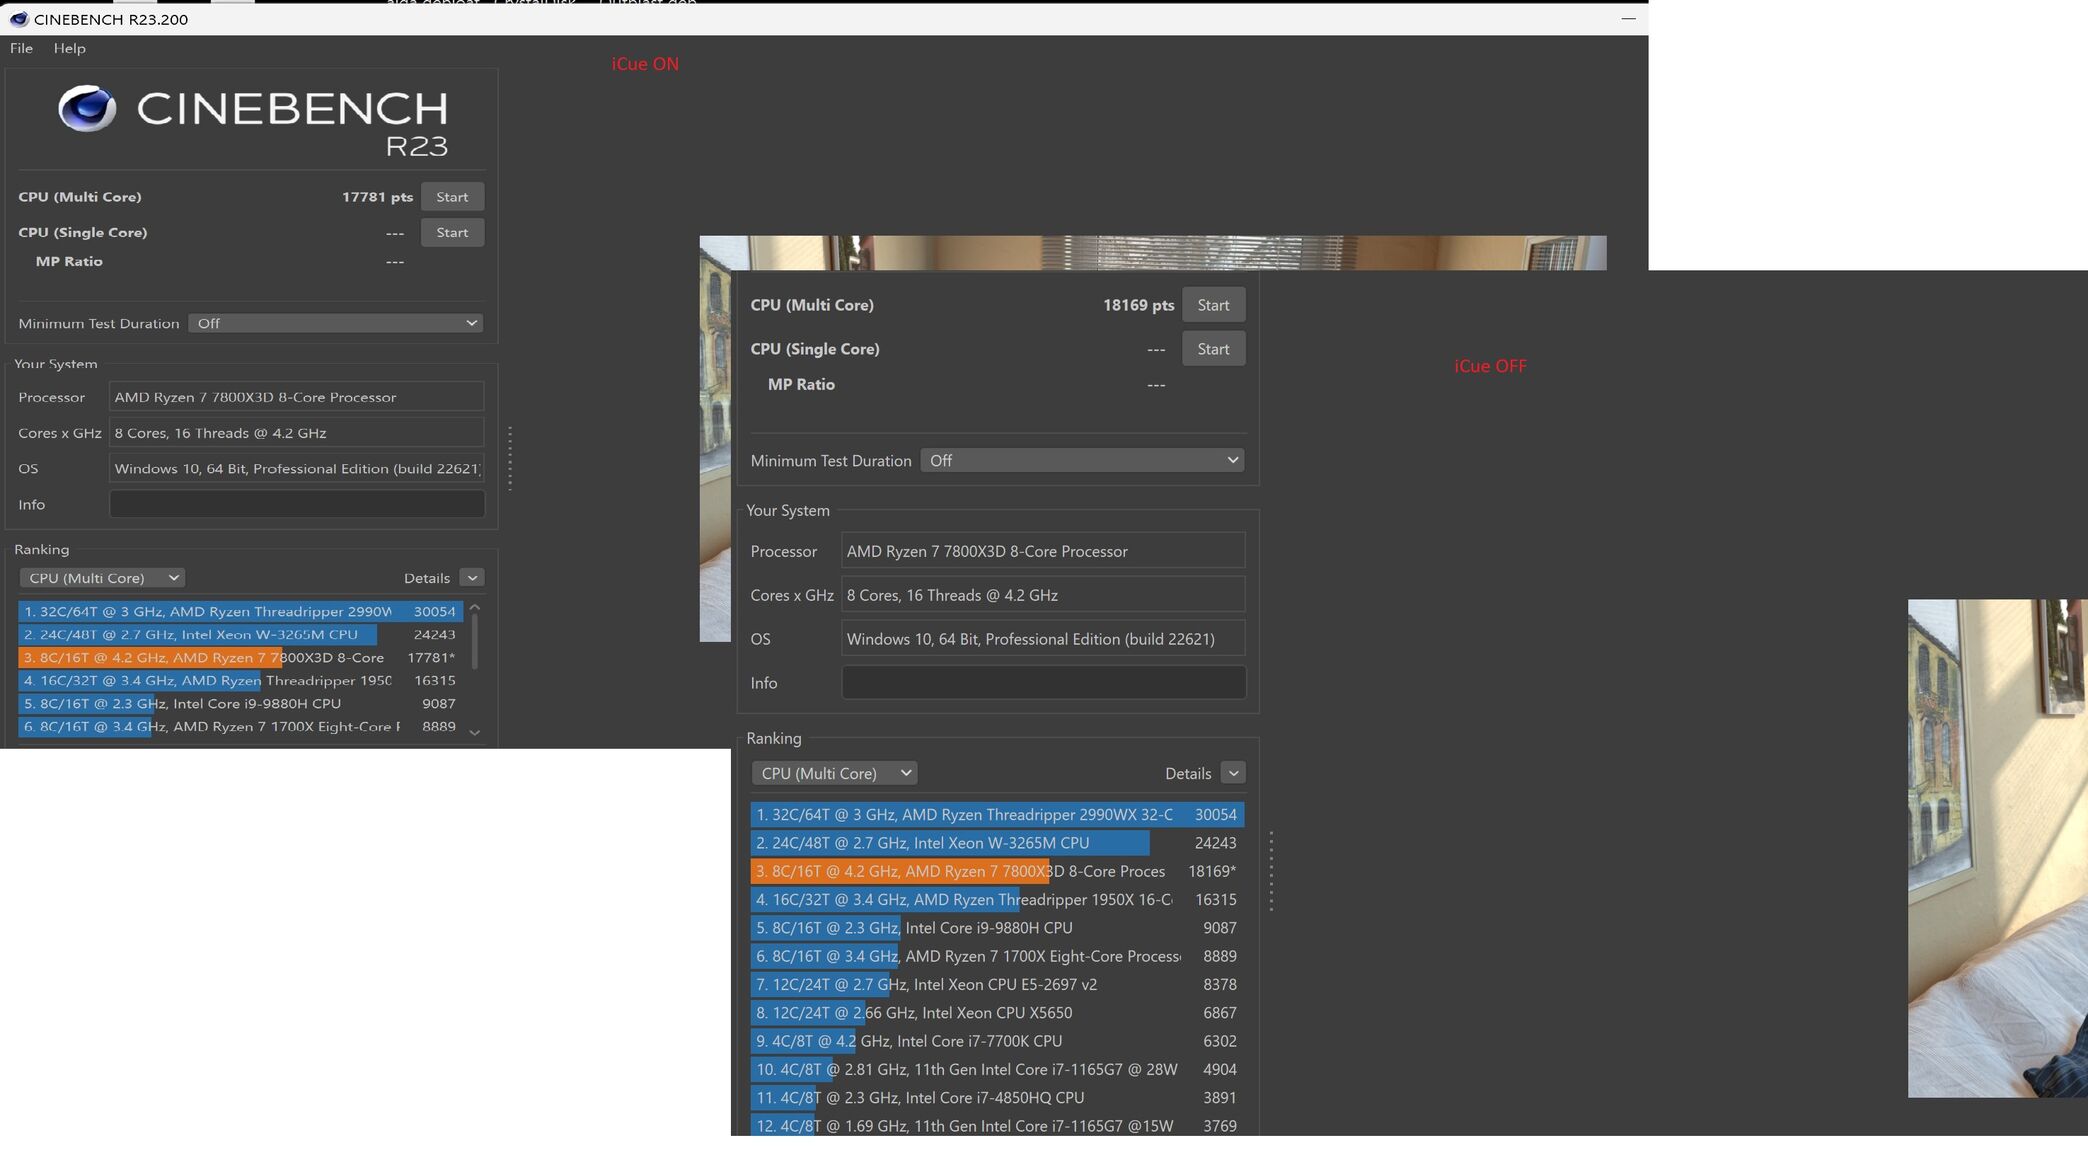Viewport: 2088px width, 1155px height.
Task: Select i7-1165G7 @ 28W ranking row
Action: click(997, 1069)
